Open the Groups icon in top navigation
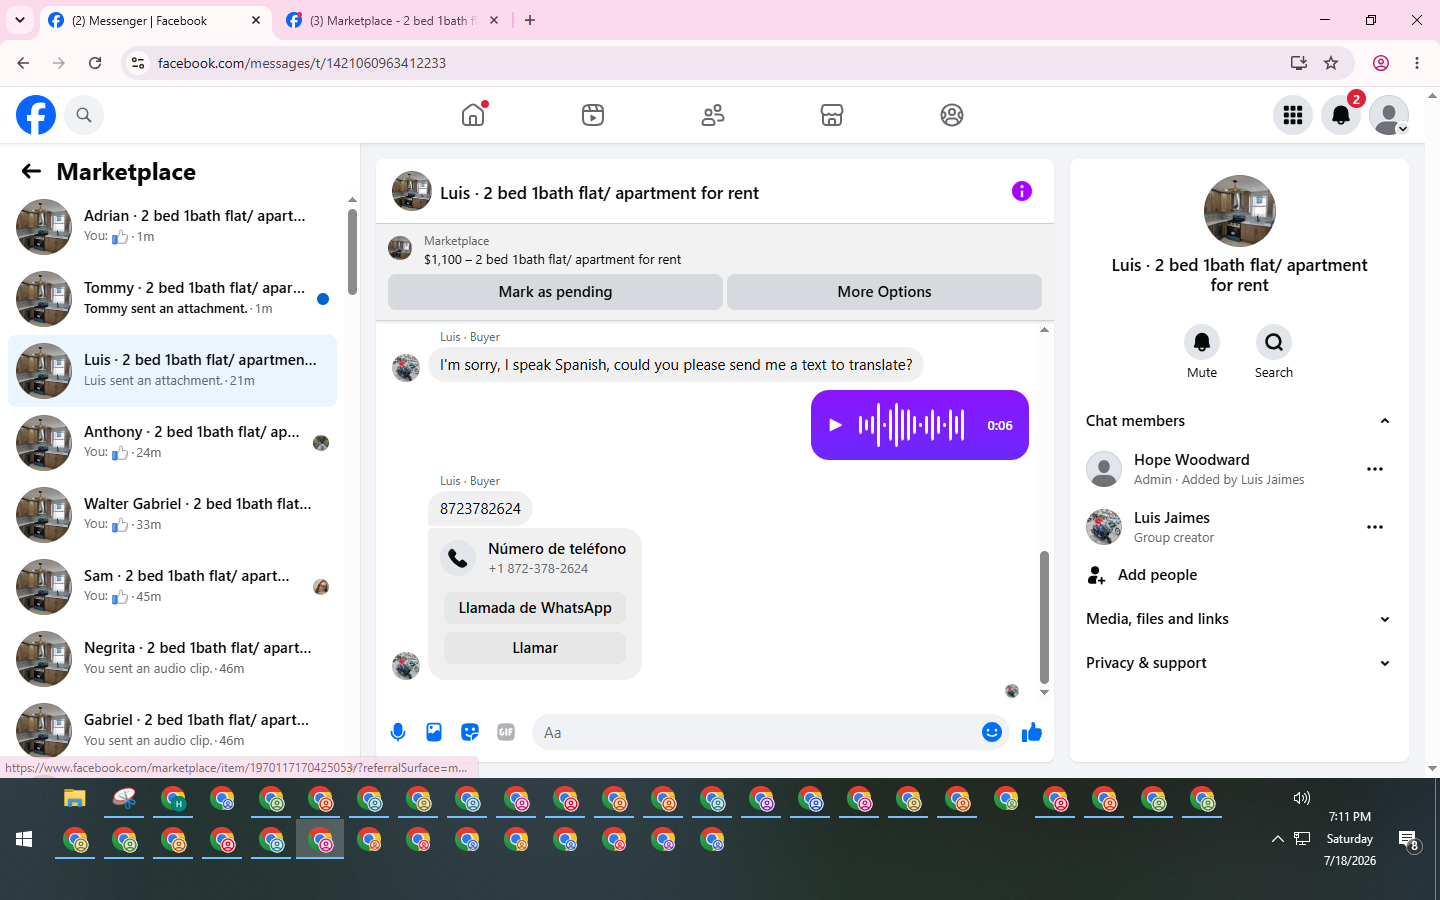Image resolution: width=1440 pixels, height=900 pixels. tap(952, 115)
